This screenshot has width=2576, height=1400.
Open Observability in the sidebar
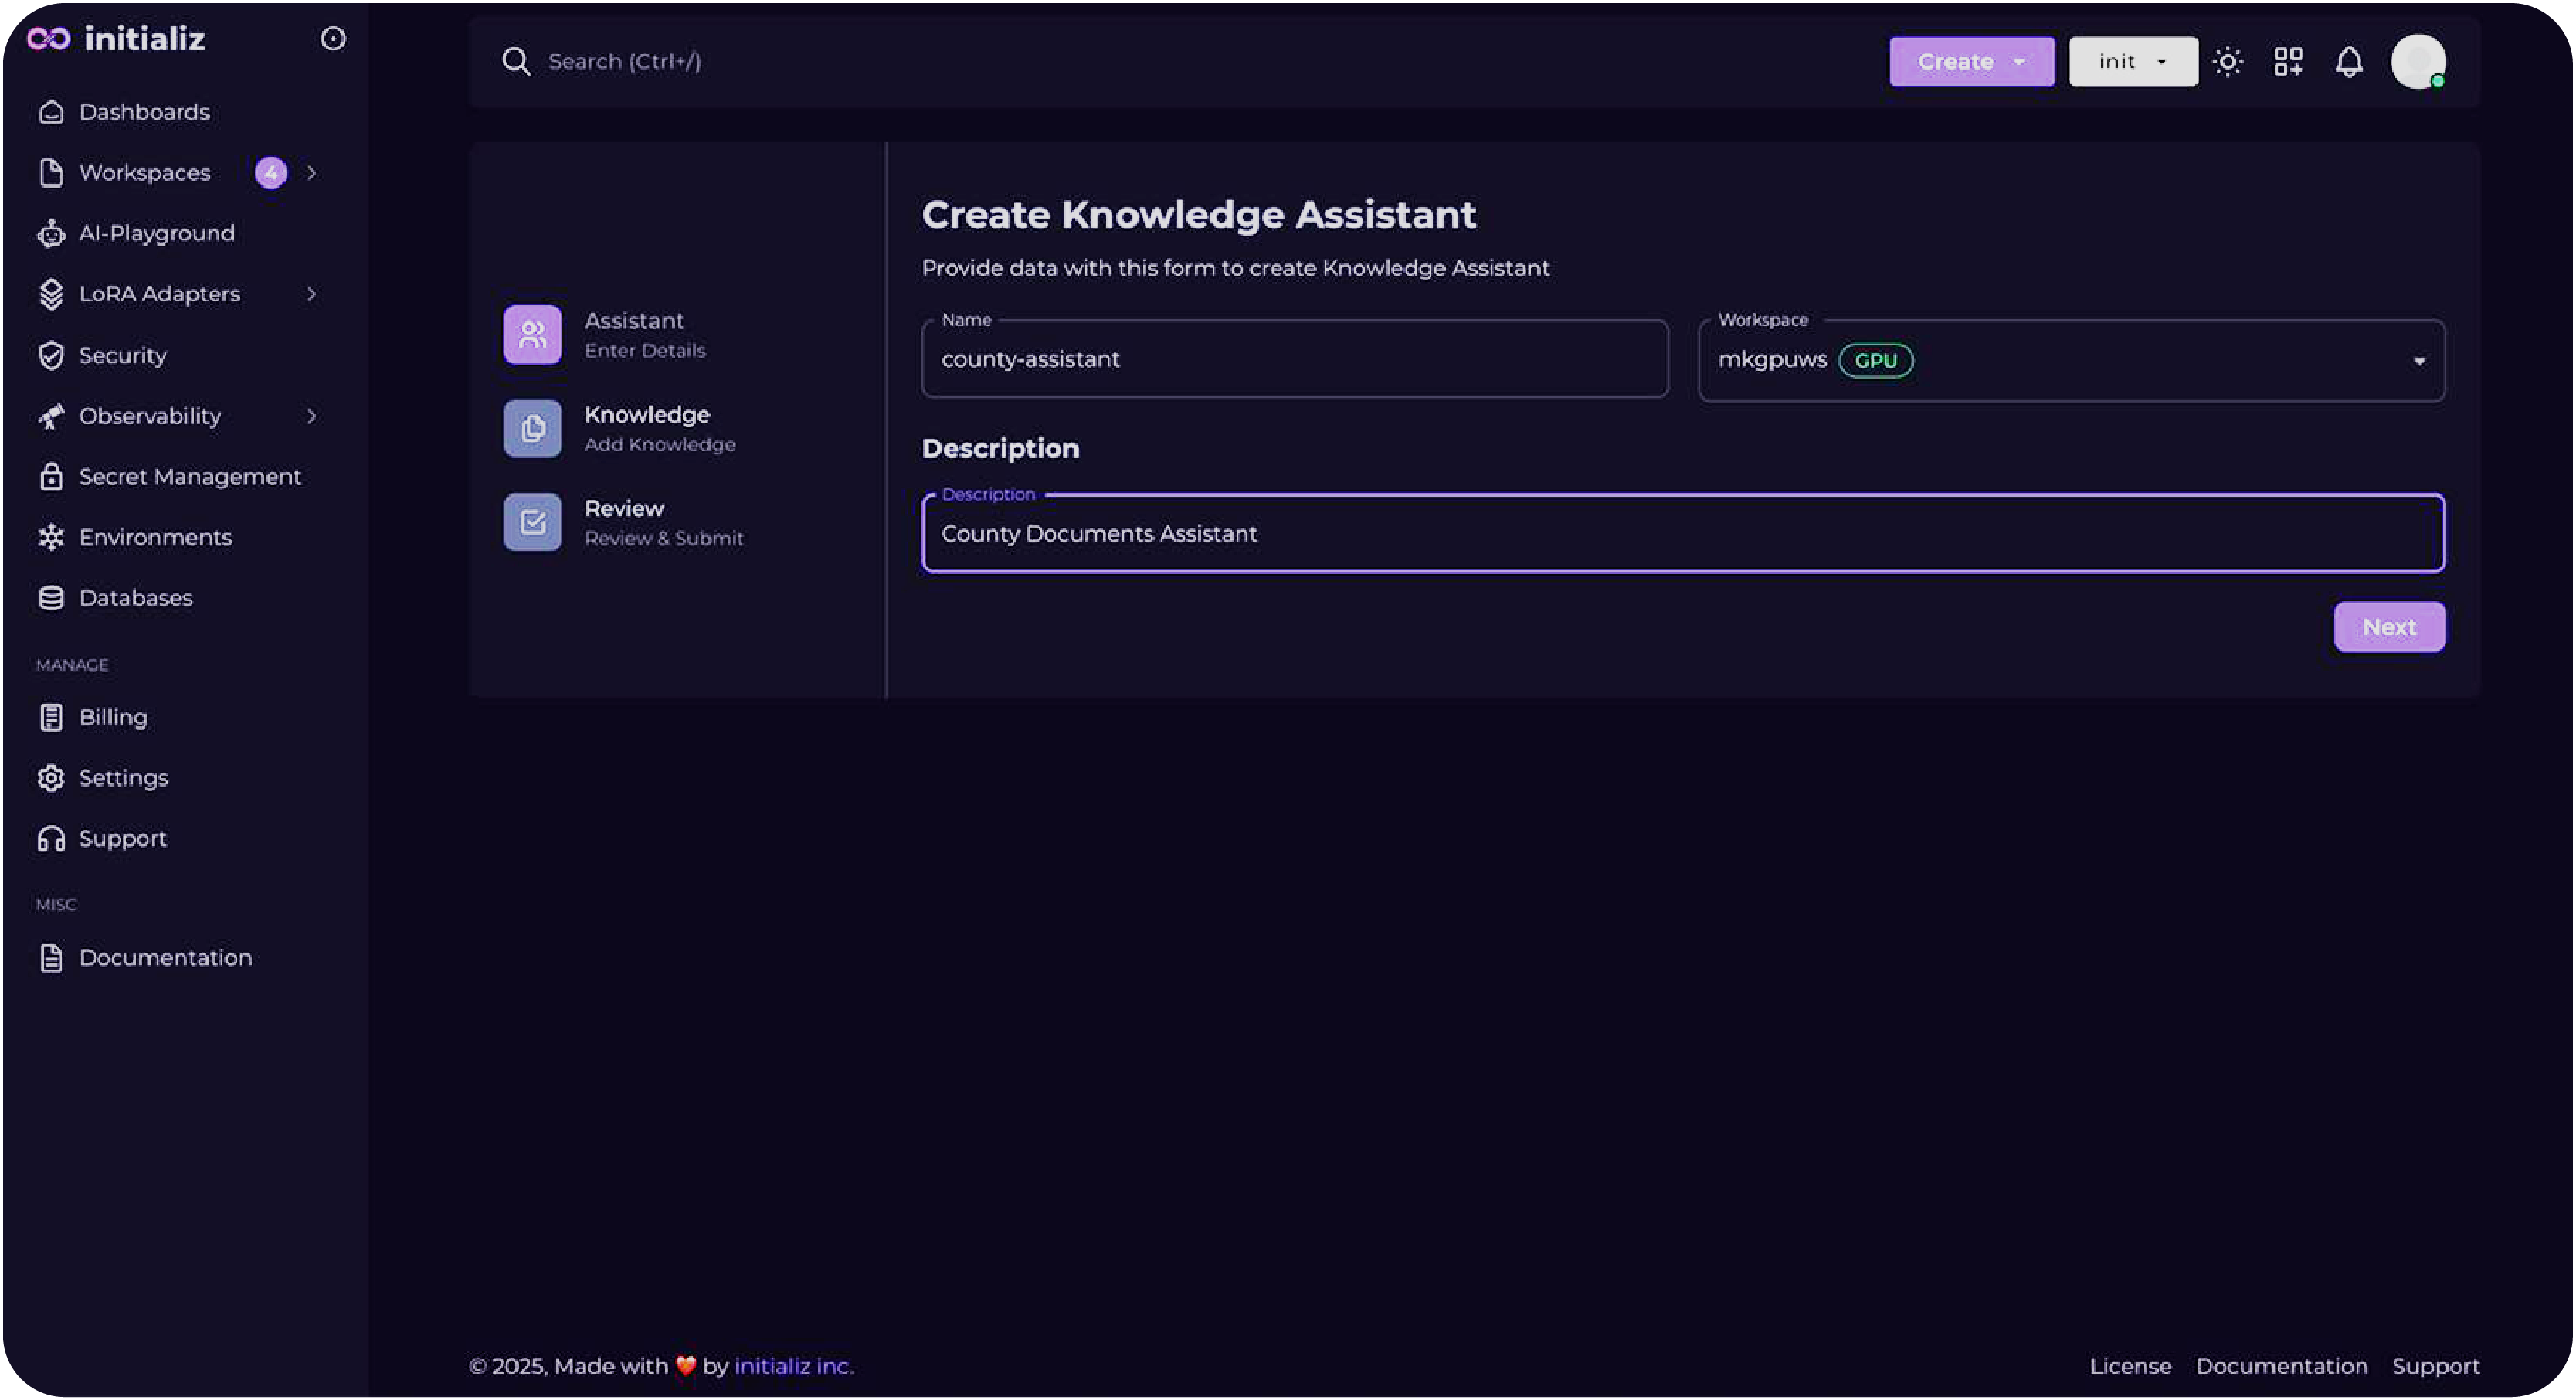pos(150,416)
